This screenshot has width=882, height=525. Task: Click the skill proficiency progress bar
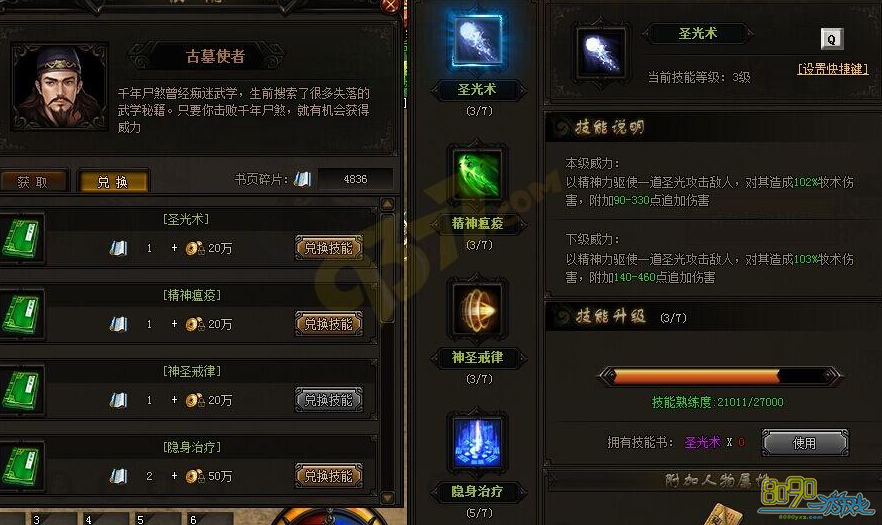click(719, 376)
